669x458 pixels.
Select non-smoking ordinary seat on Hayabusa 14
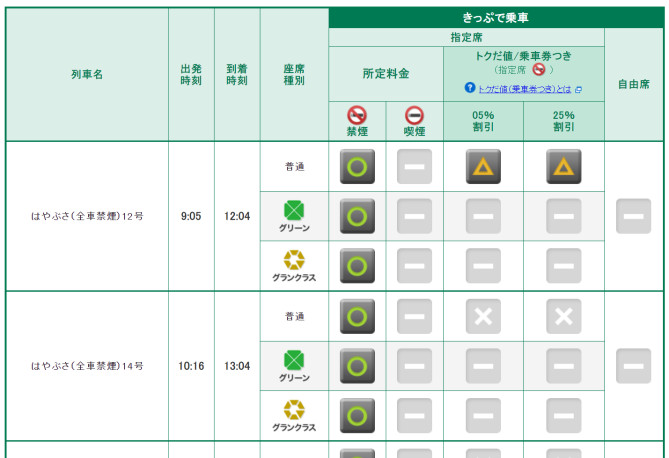[x=357, y=316]
